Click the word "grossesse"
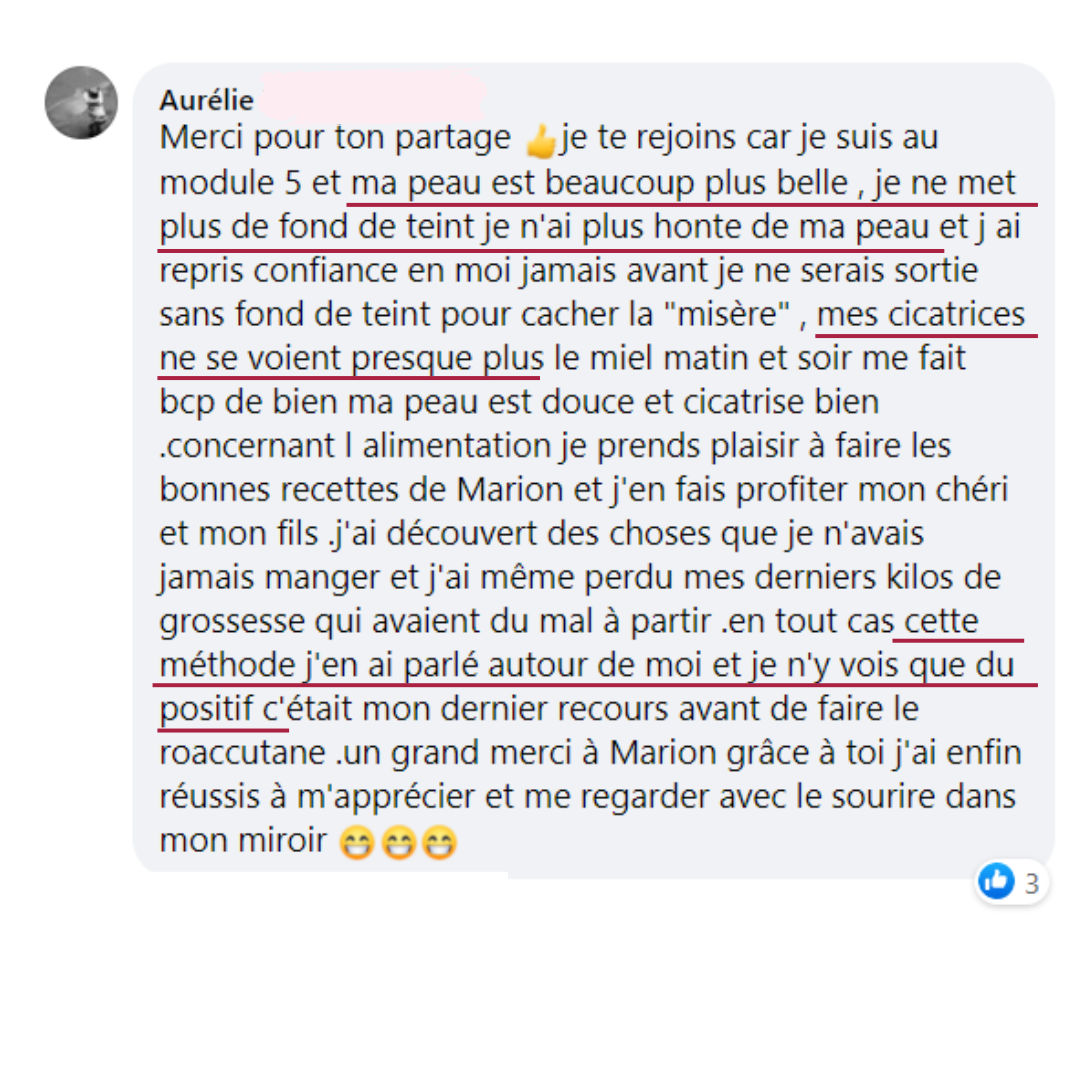This screenshot has width=1080, height=1080. coord(232,622)
